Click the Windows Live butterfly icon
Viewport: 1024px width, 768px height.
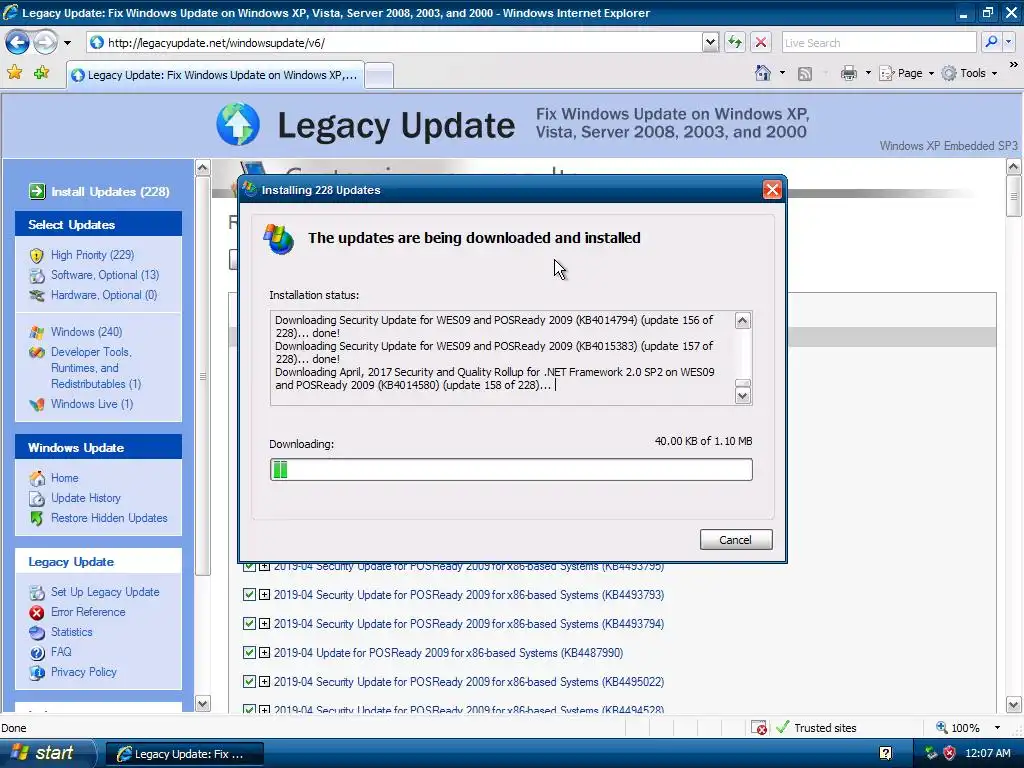[37, 404]
